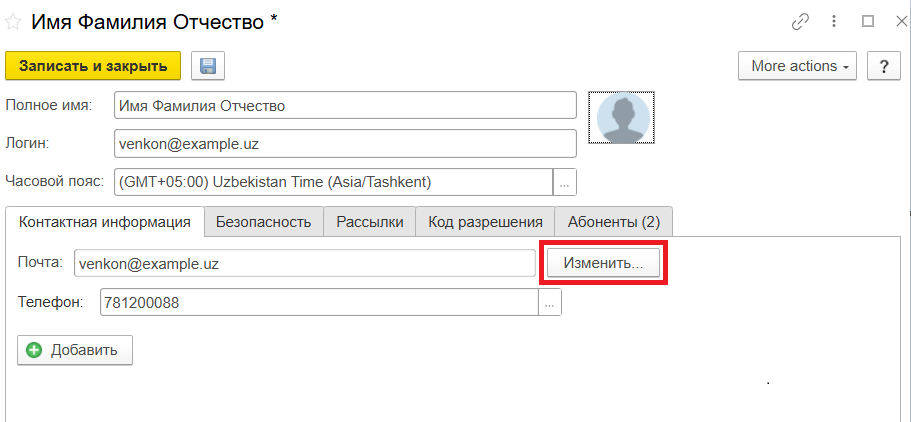Screen dimensions: 911x422
Task: Go to the Абоненты (2) tab
Action: pos(614,222)
